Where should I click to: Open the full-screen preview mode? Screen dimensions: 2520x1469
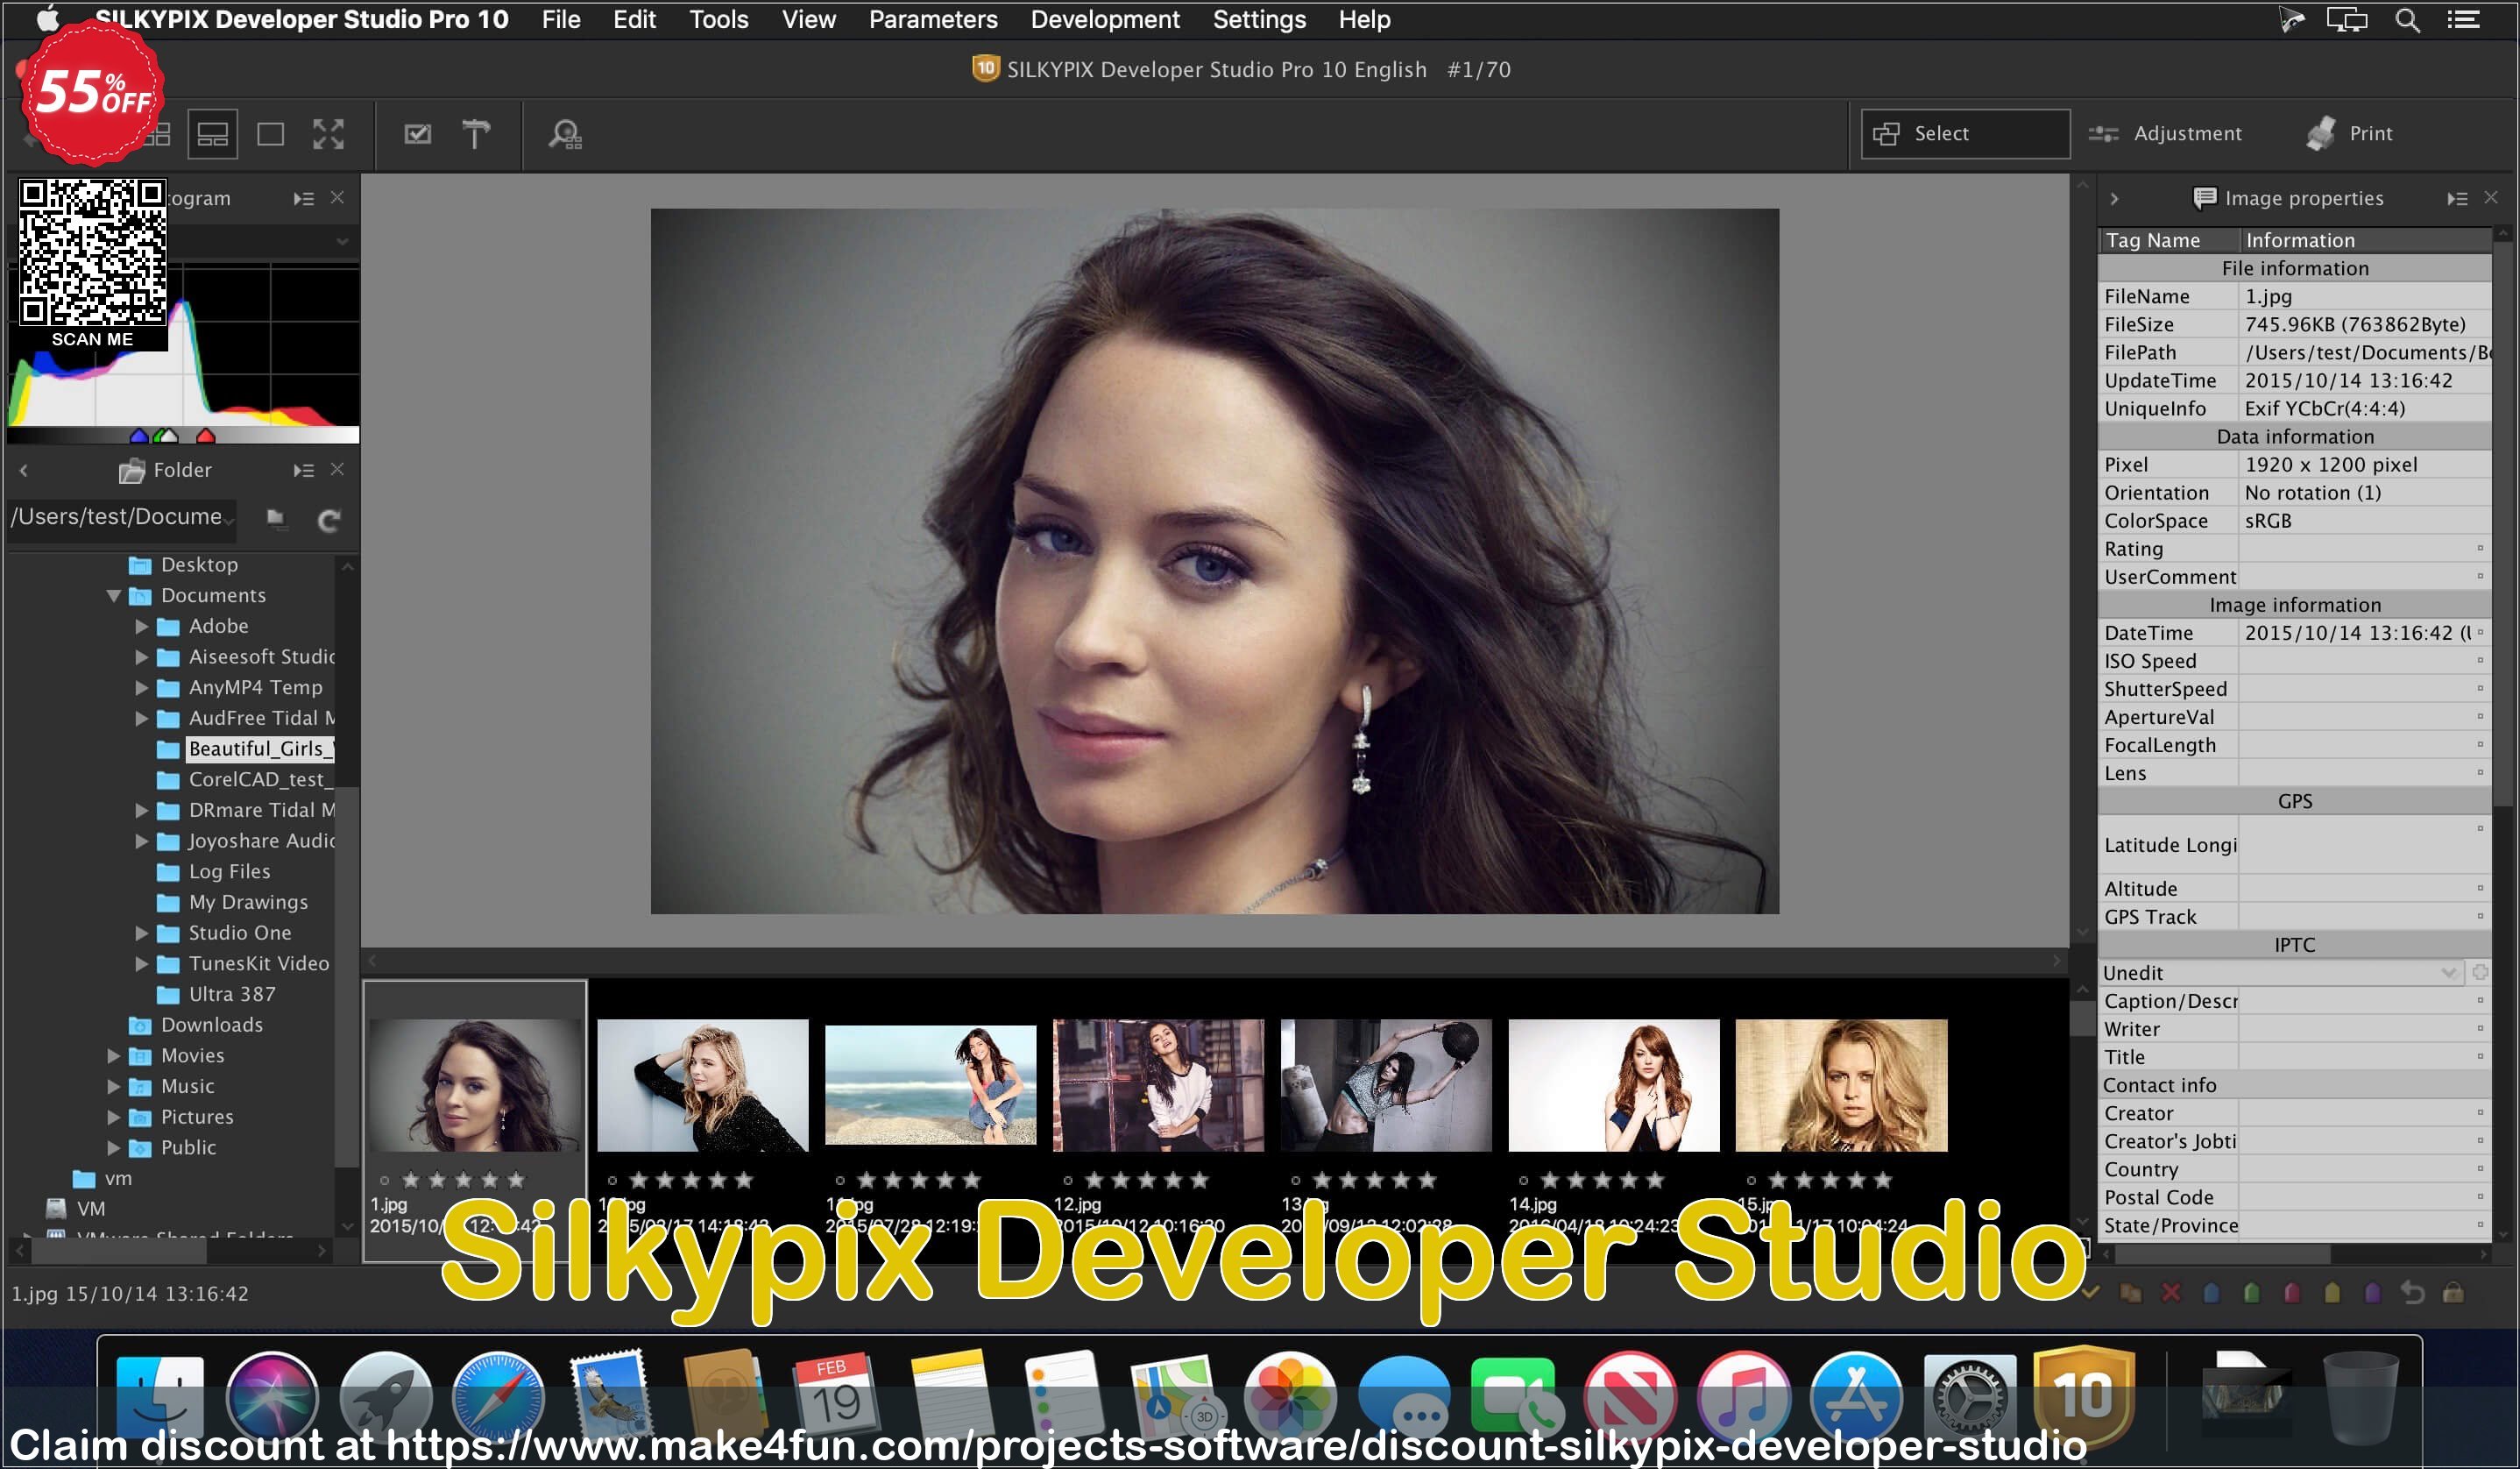tap(328, 134)
